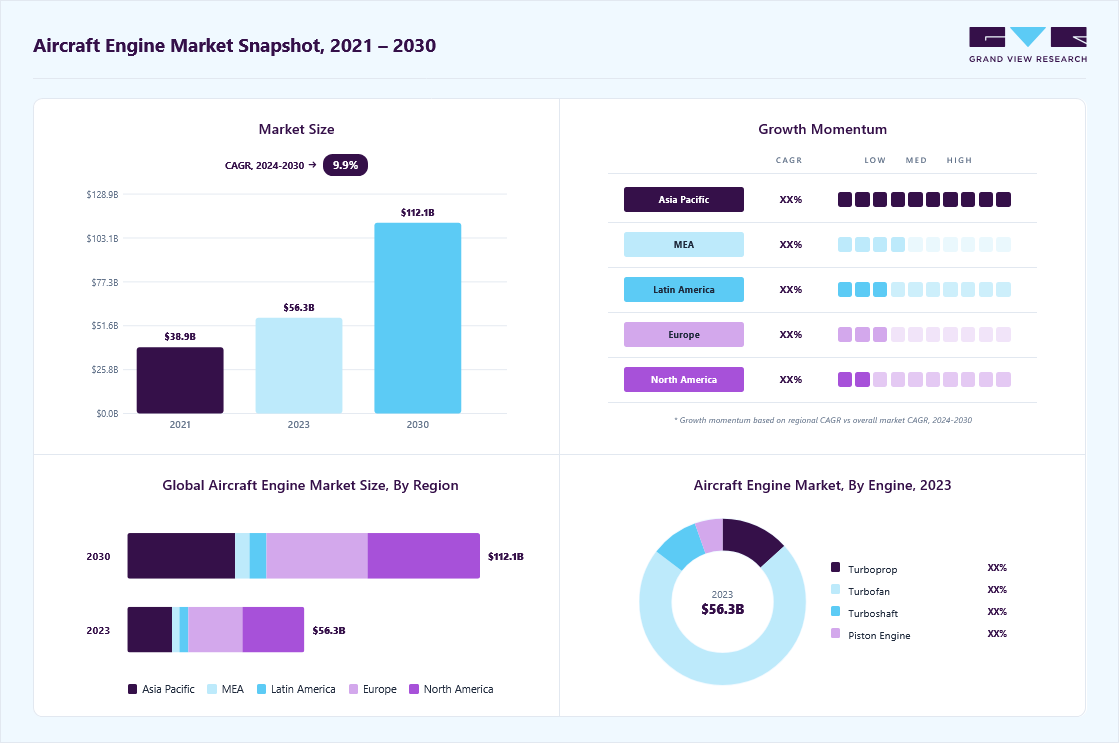Click the 9.9% CAGR badge
This screenshot has width=1120, height=743.
click(x=345, y=165)
